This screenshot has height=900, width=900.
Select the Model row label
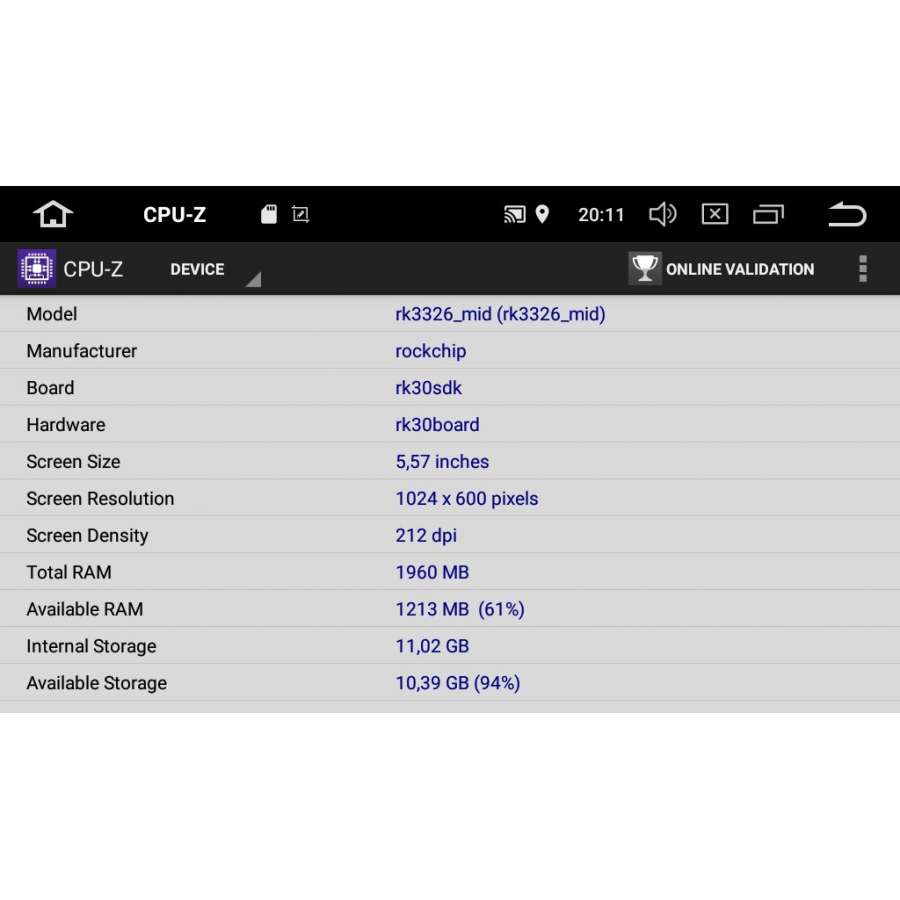[52, 314]
